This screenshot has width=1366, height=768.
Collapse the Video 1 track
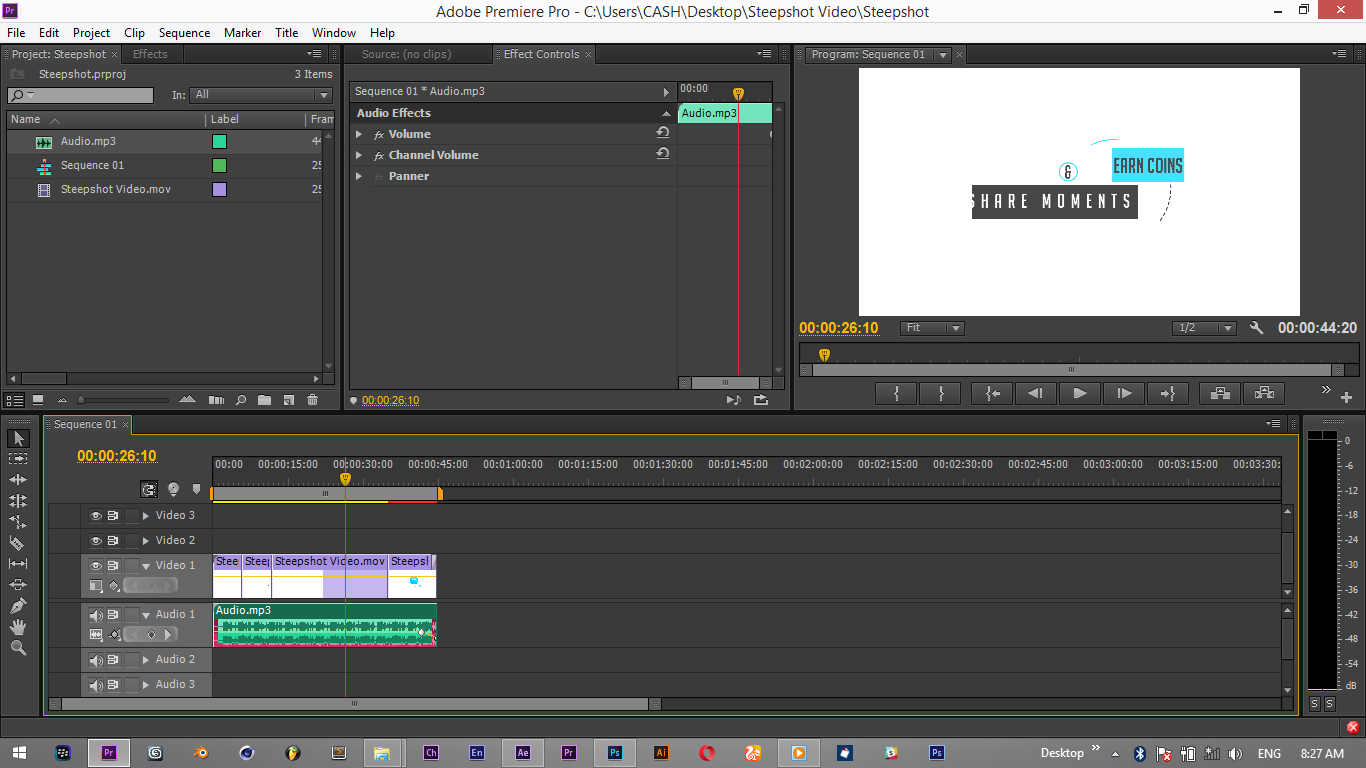pos(146,566)
